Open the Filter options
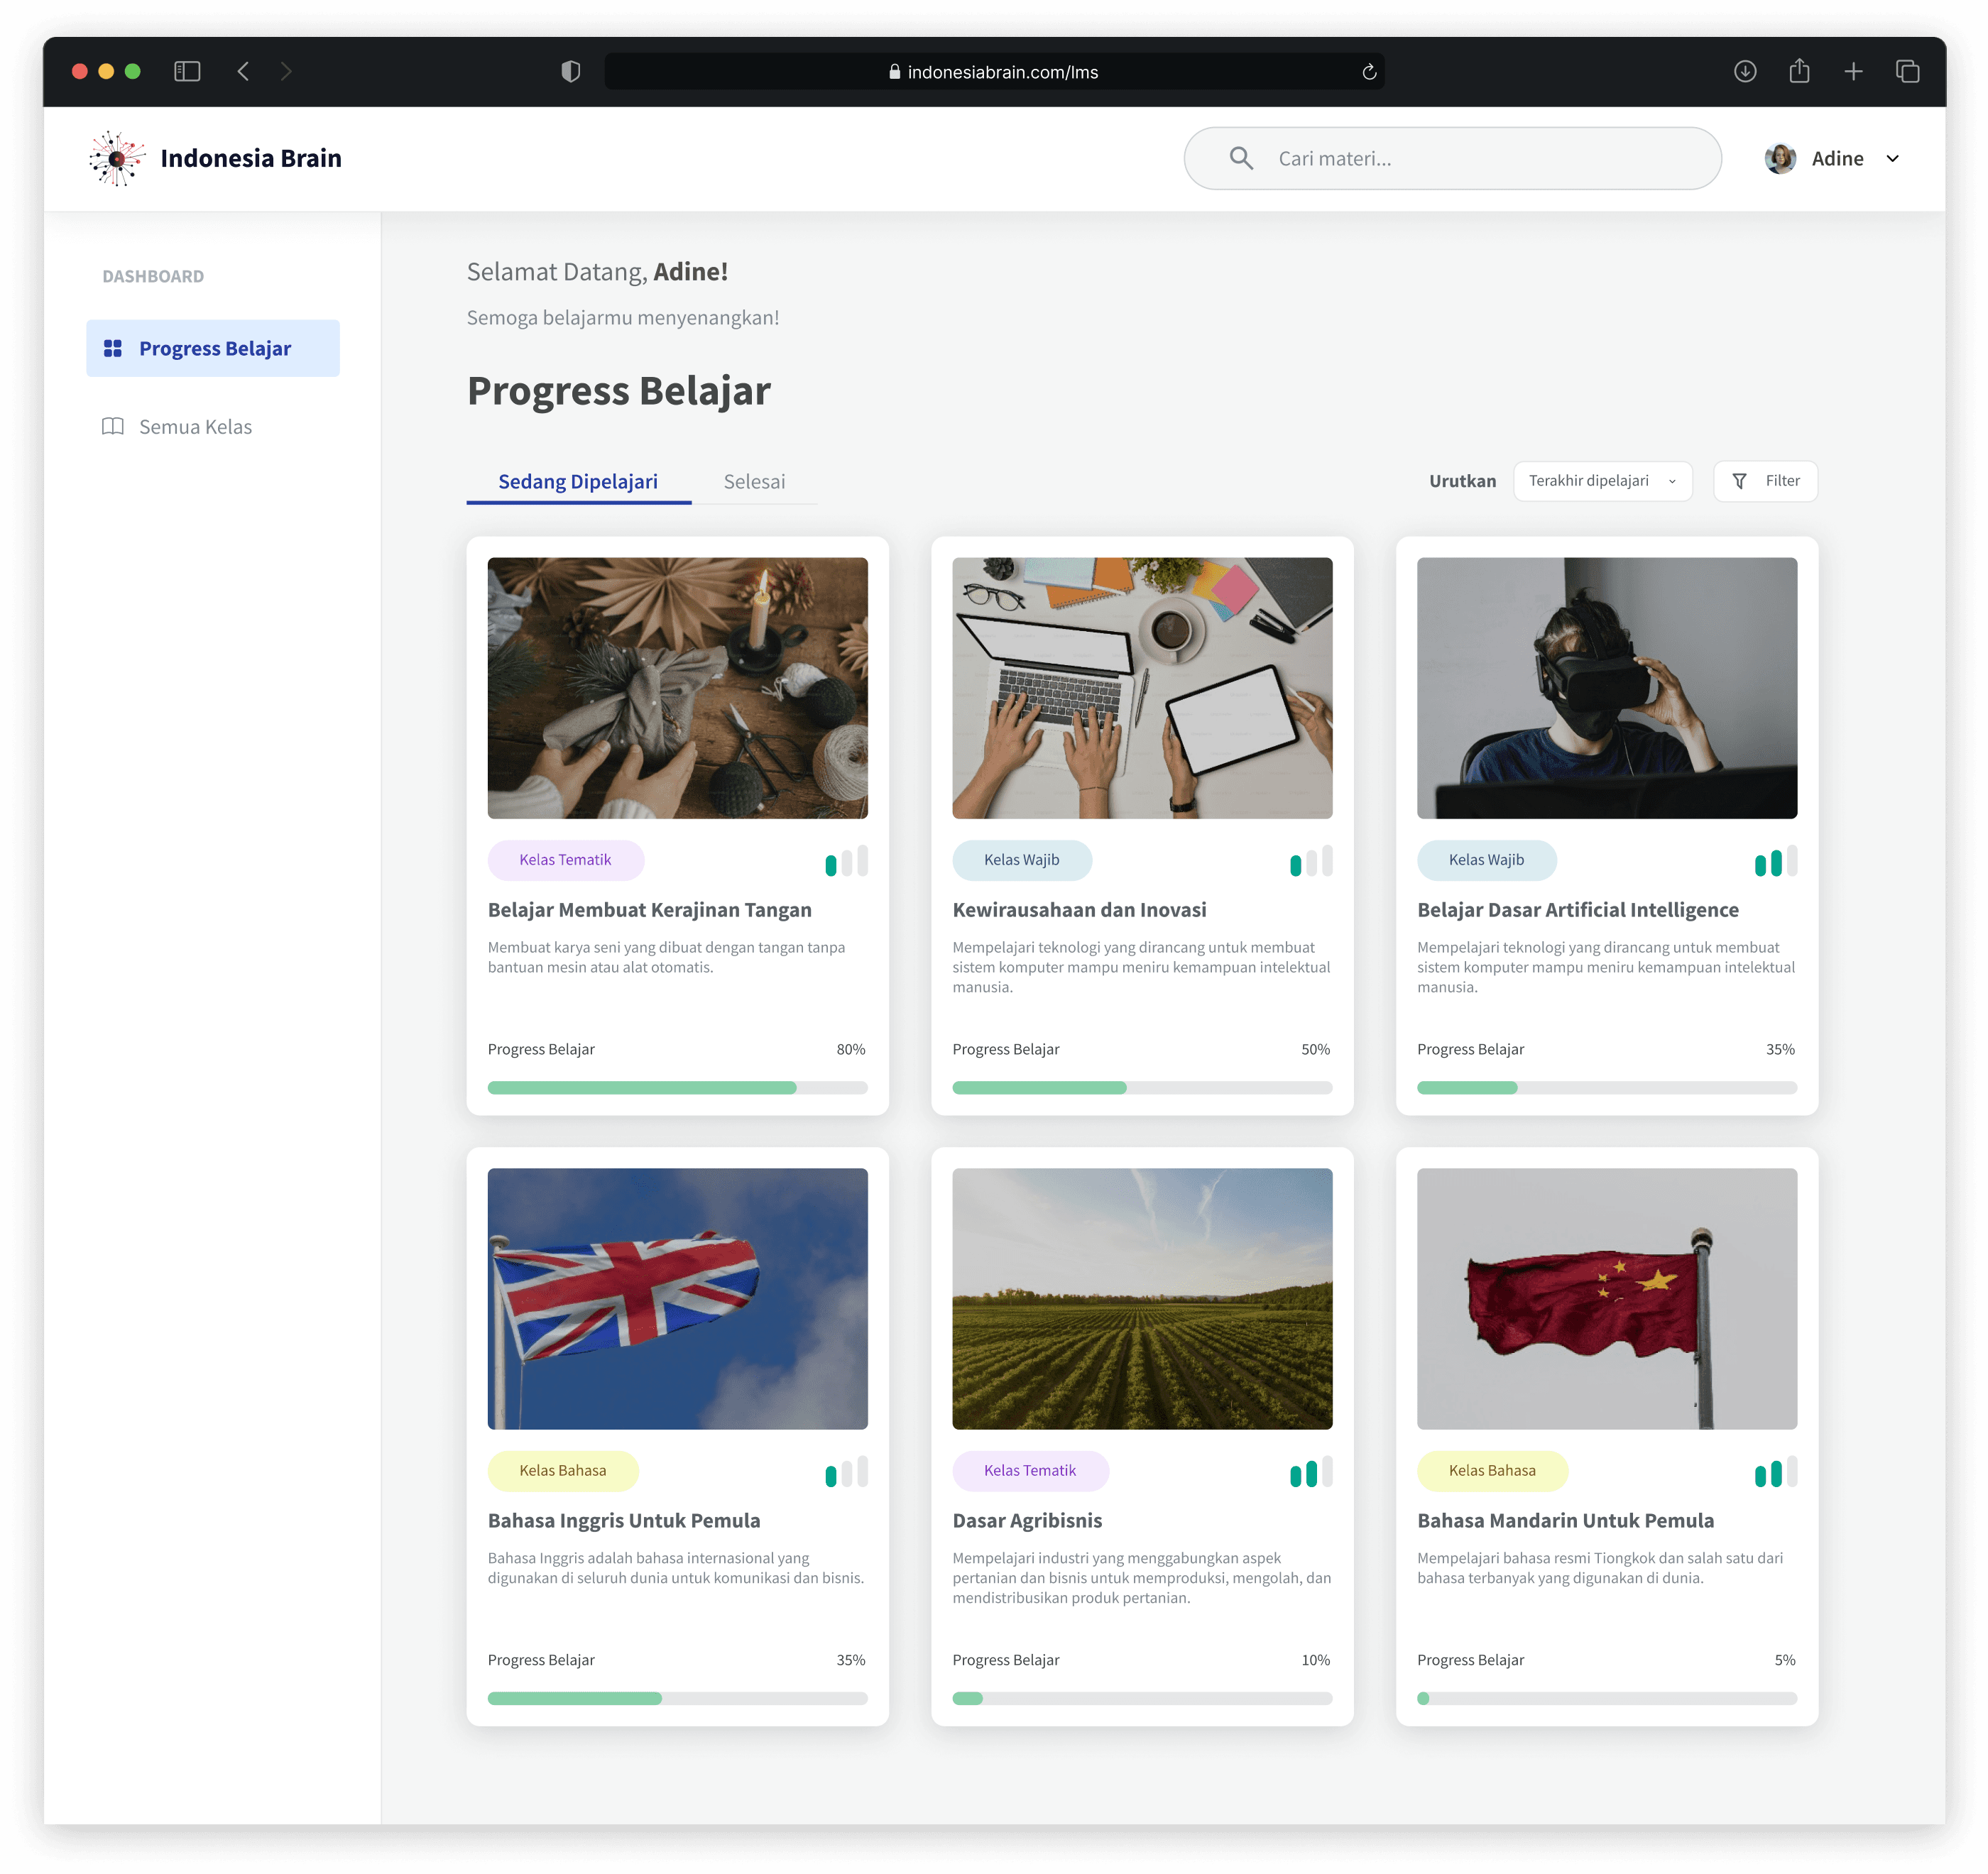The image size is (1988, 1874). [1765, 481]
